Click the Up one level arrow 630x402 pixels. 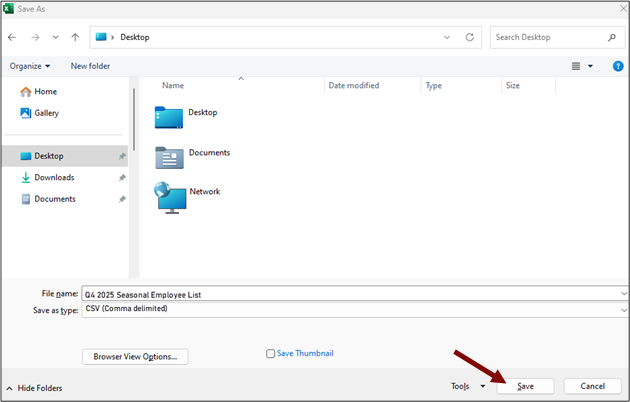coord(75,37)
